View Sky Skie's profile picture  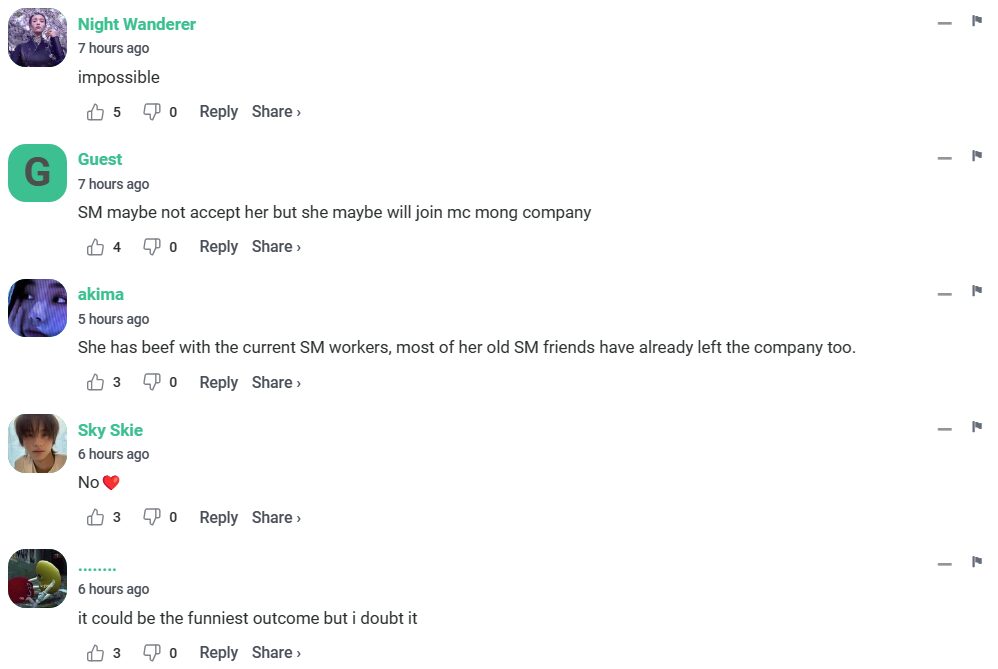coord(38,443)
